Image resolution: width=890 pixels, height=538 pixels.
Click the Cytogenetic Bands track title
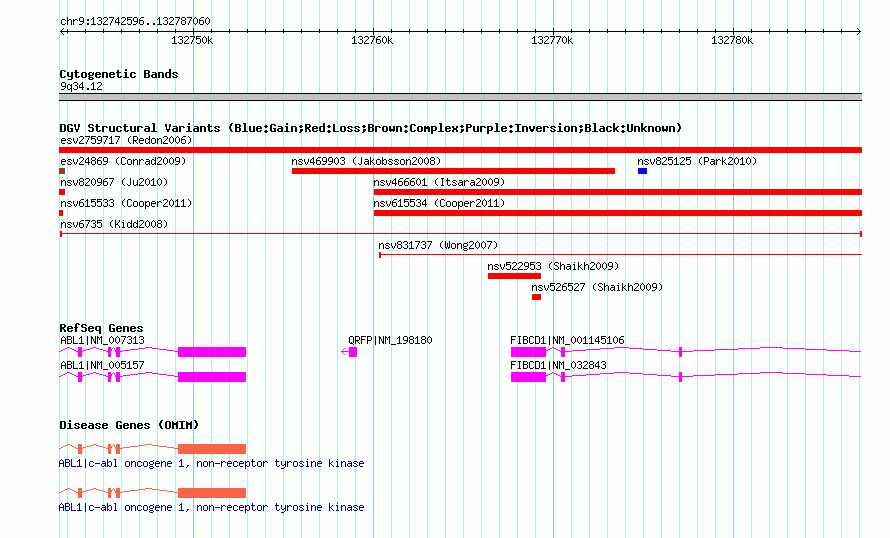coord(119,74)
